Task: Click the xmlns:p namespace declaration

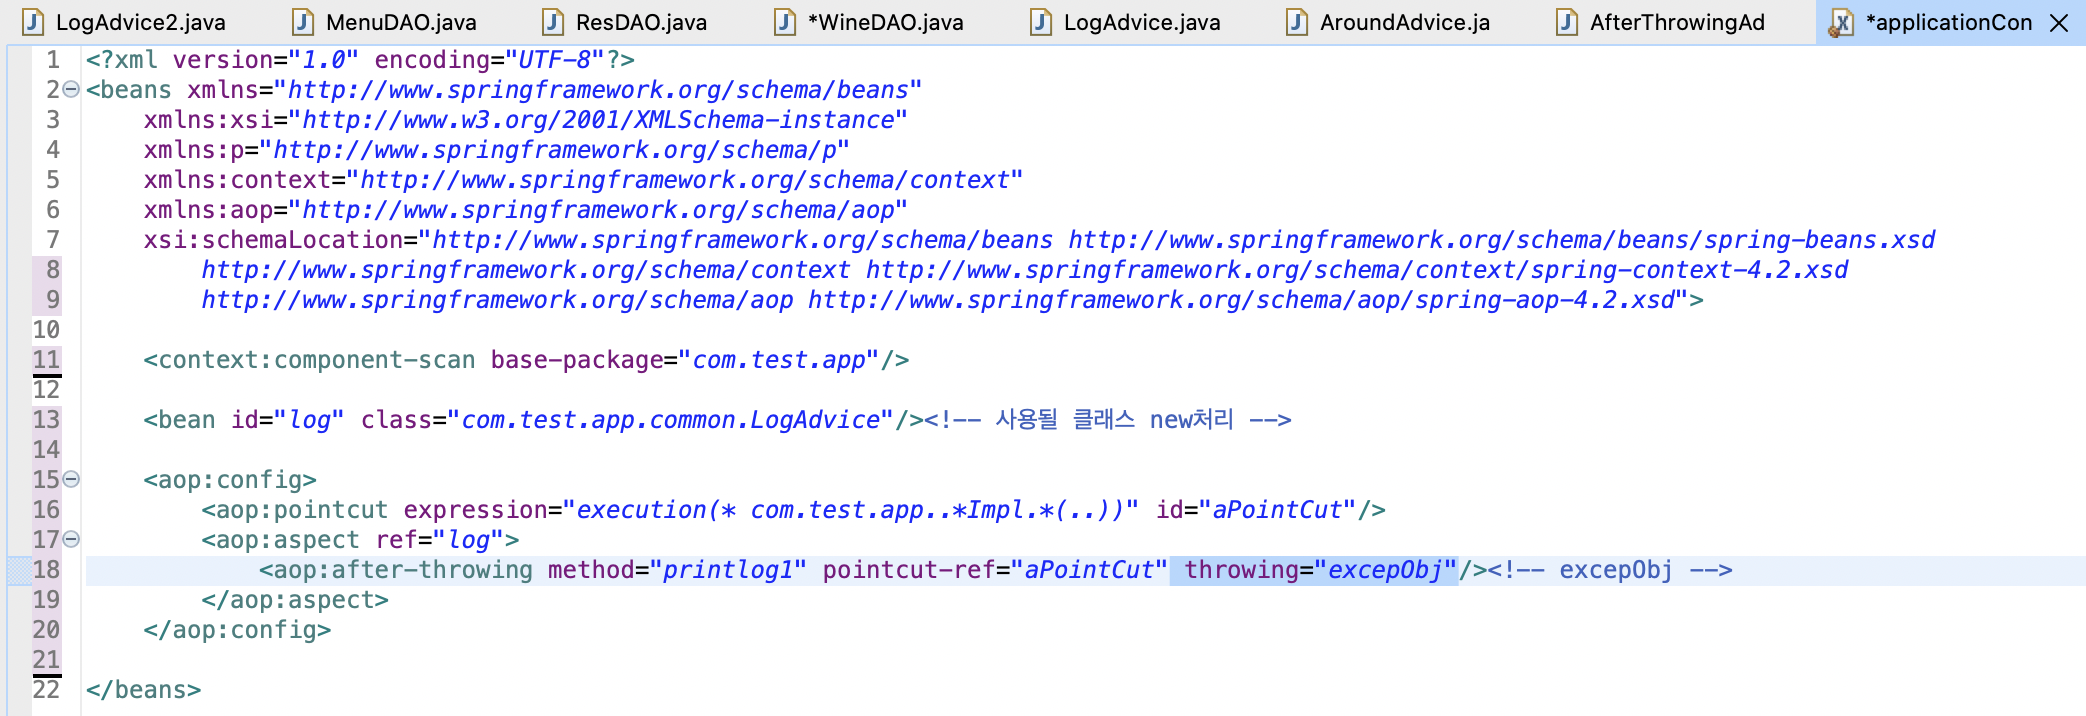Action: tap(497, 150)
